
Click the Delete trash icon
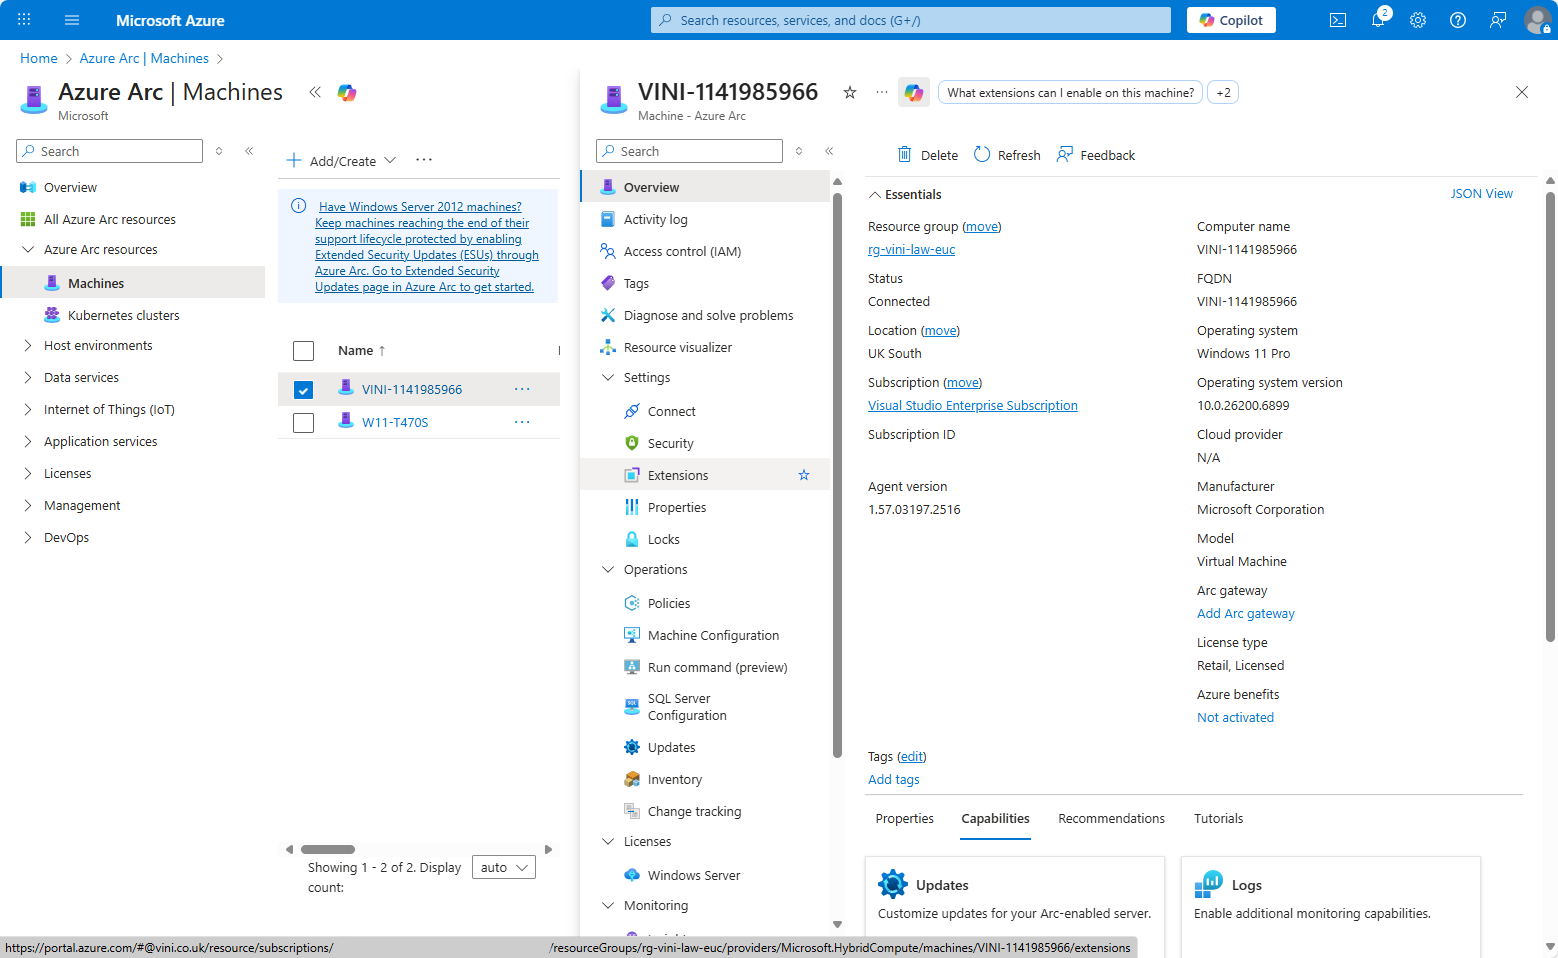pos(905,155)
